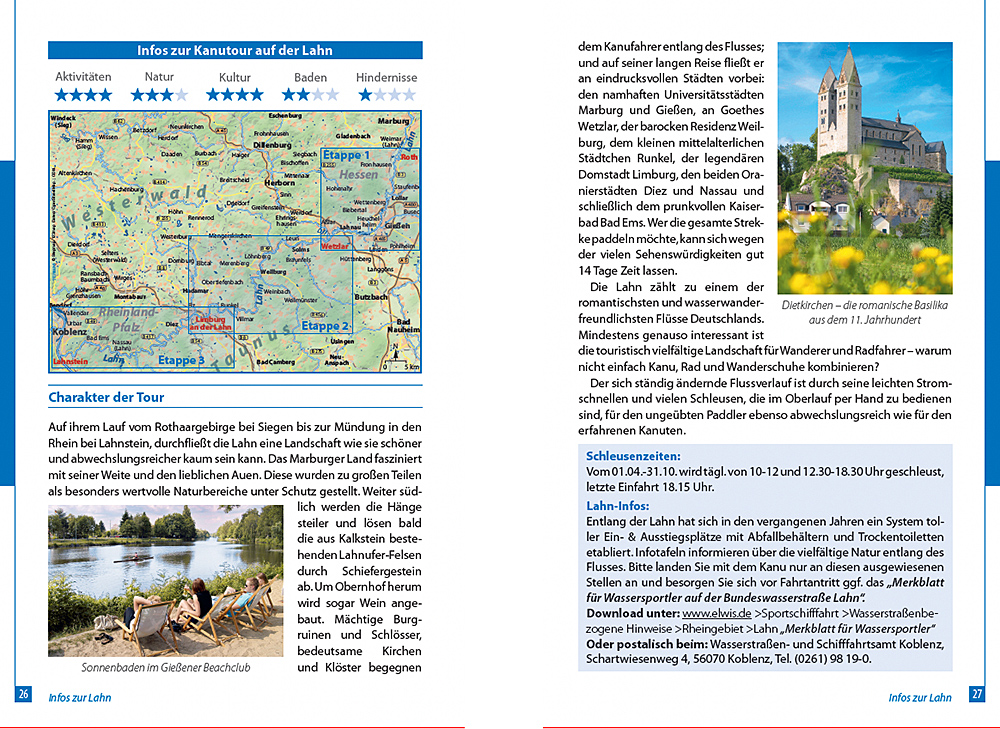Image resolution: width=1000 pixels, height=729 pixels.
Task: Click 'Download unter:' label
Action: click(633, 614)
